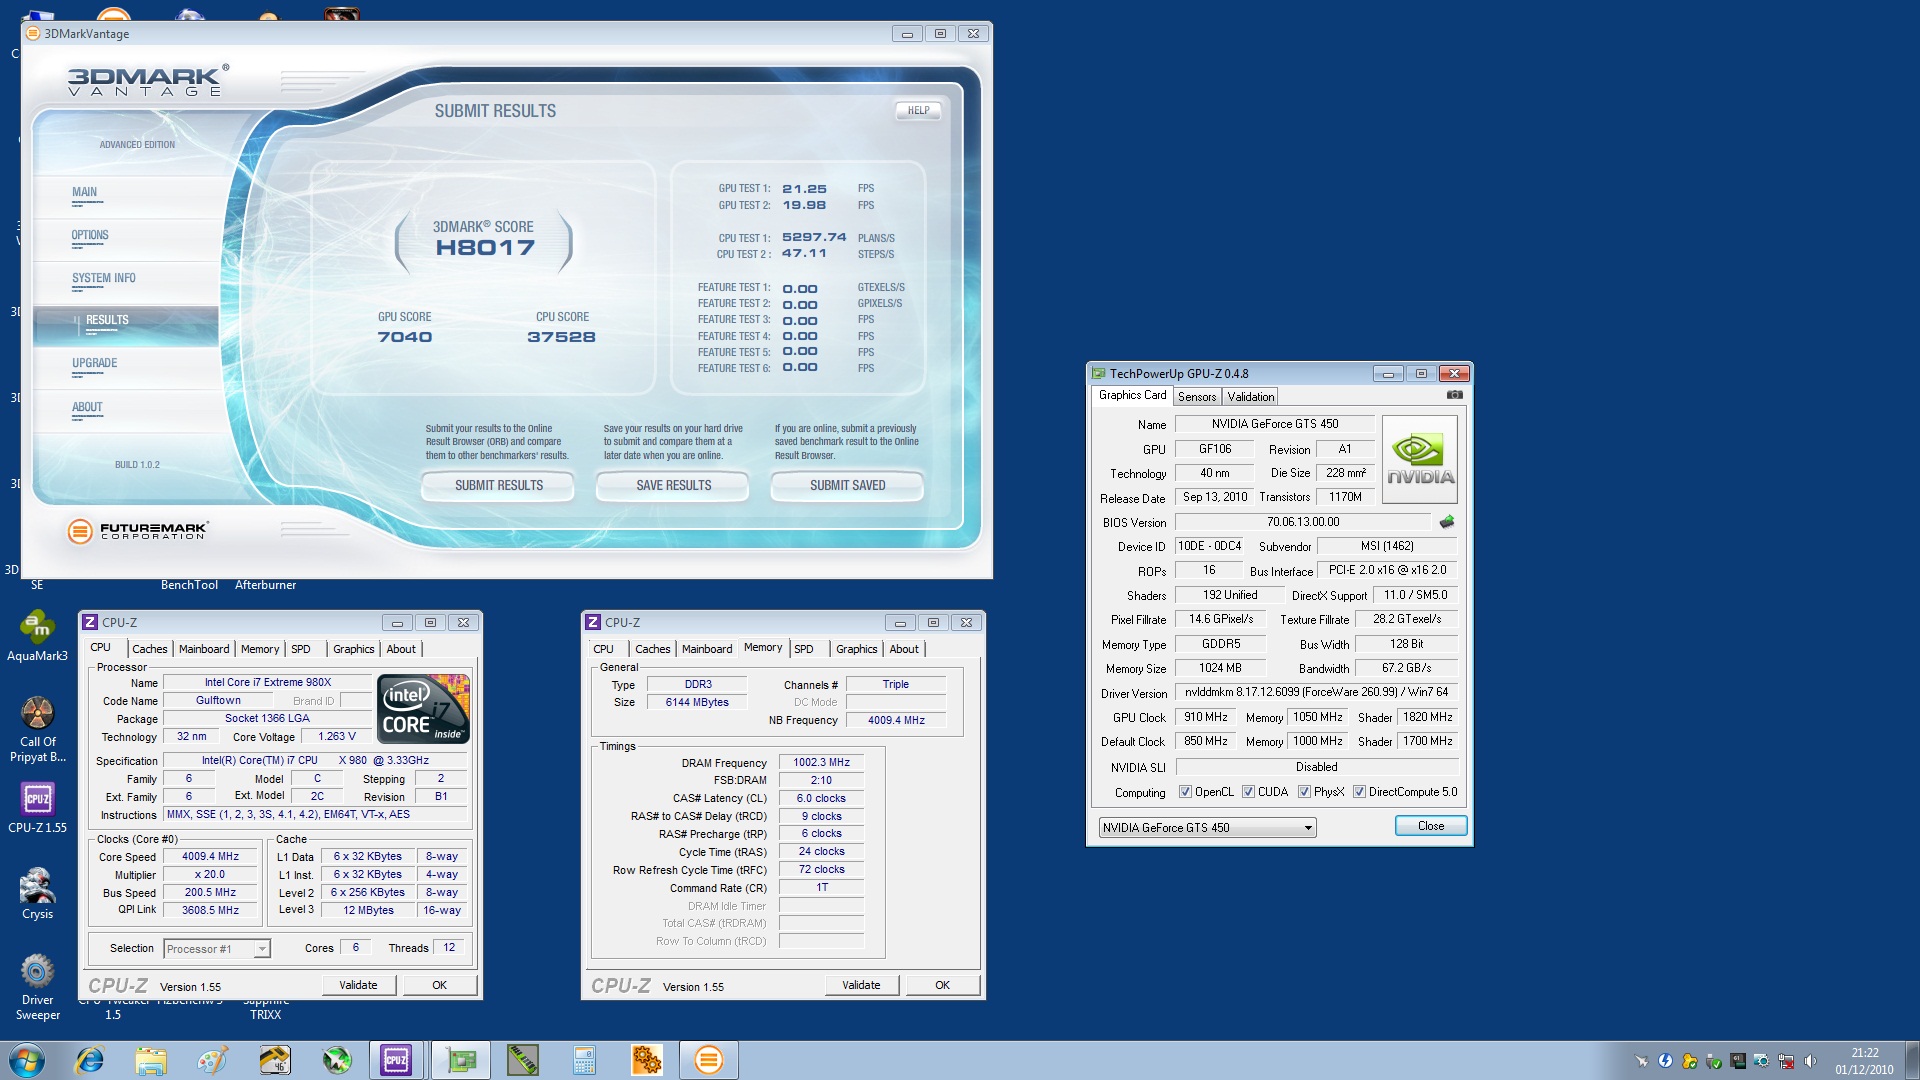Viewport: 1920px width, 1080px height.
Task: Click the 3DMark Vantage taskbar icon
Action: [708, 1060]
